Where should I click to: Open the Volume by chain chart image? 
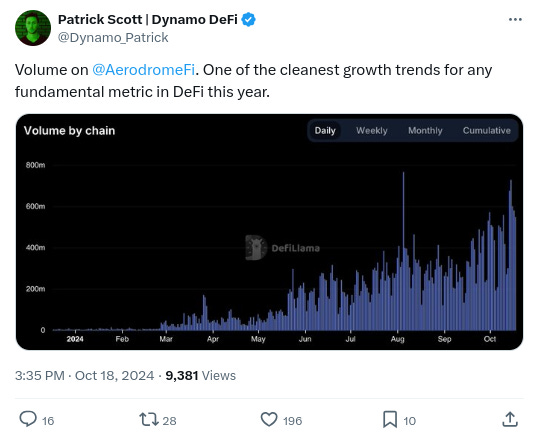(269, 232)
